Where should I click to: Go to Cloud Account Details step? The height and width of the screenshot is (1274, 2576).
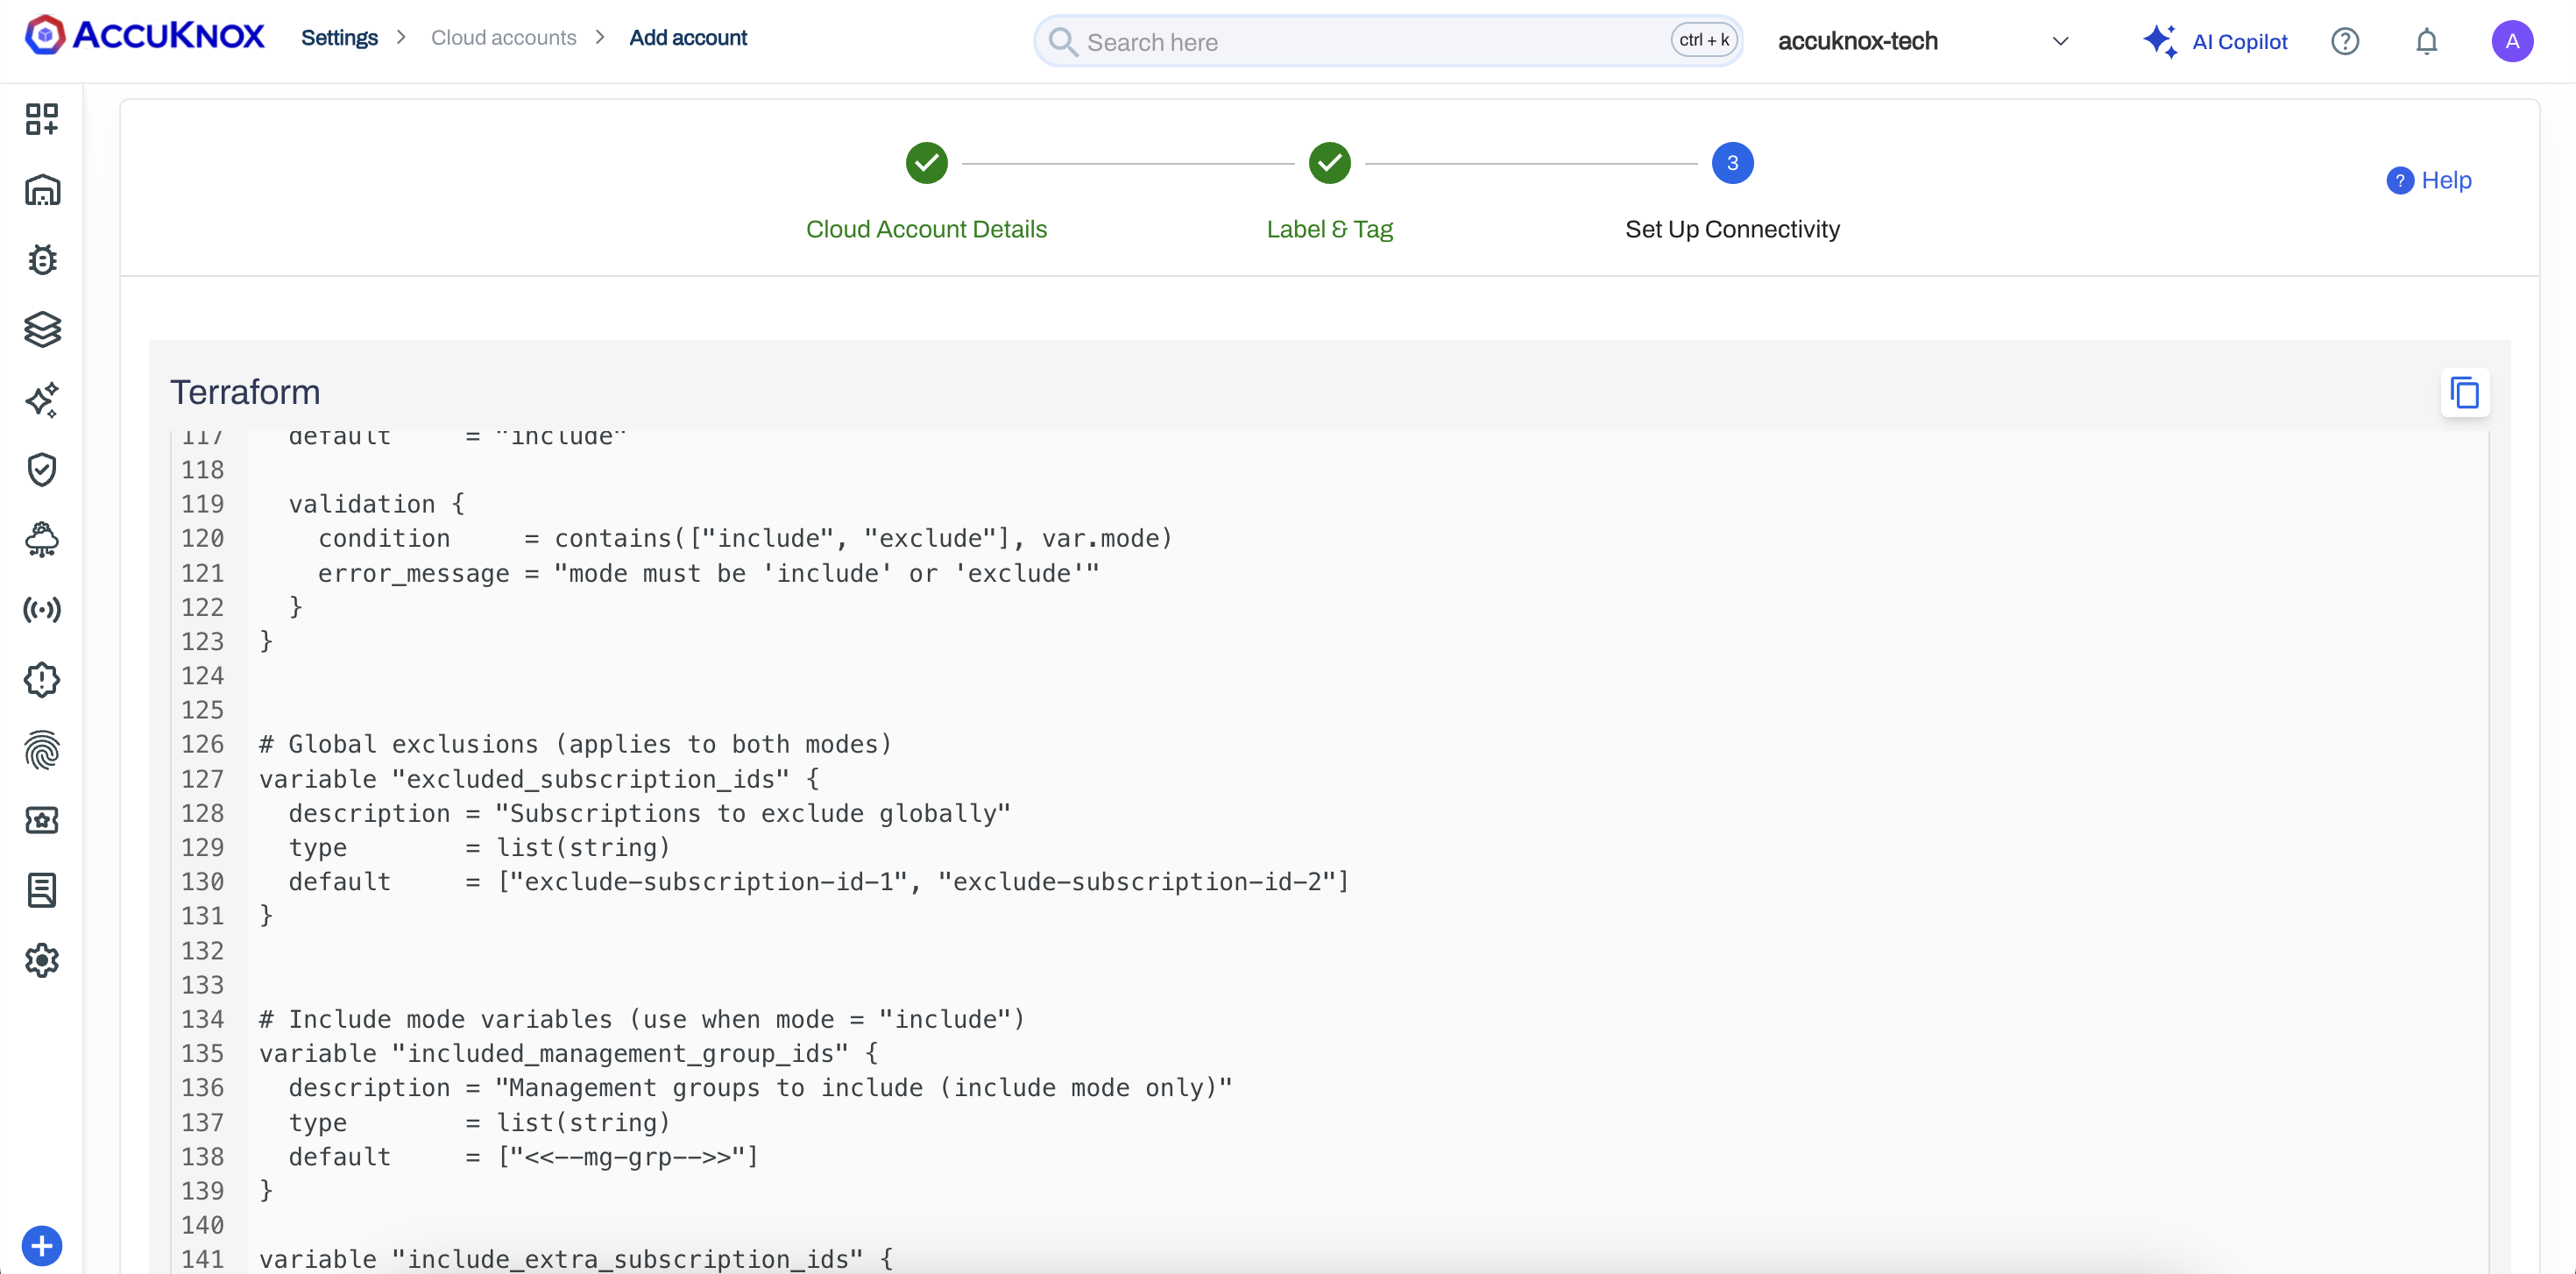tap(926, 229)
